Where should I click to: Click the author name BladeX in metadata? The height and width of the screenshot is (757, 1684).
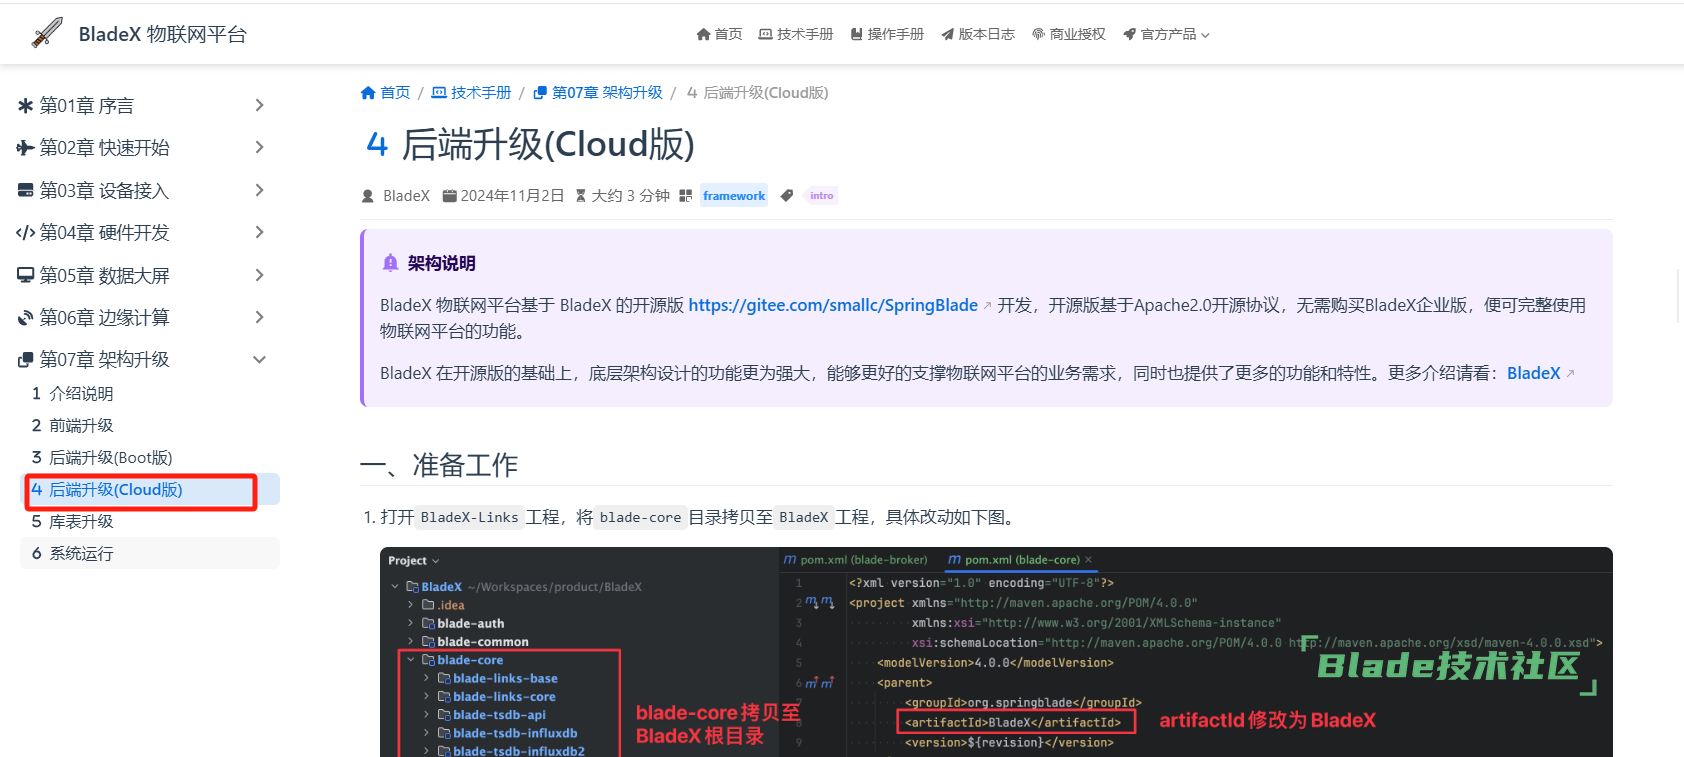tap(406, 196)
